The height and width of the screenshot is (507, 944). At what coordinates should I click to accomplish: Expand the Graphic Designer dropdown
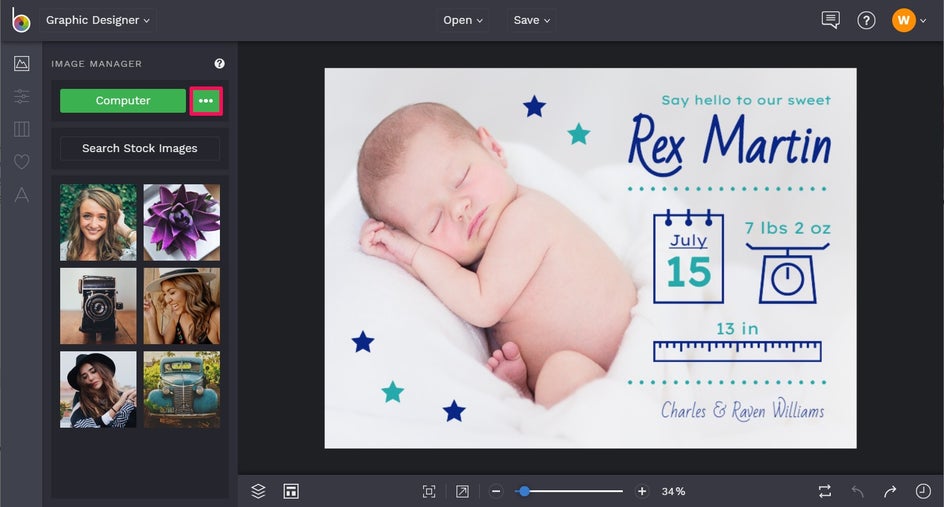pos(98,20)
